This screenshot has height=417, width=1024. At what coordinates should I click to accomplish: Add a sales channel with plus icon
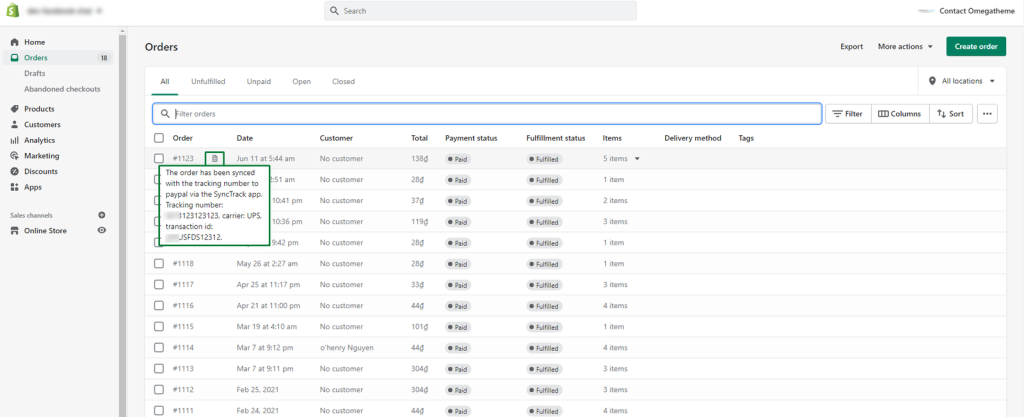(x=101, y=215)
